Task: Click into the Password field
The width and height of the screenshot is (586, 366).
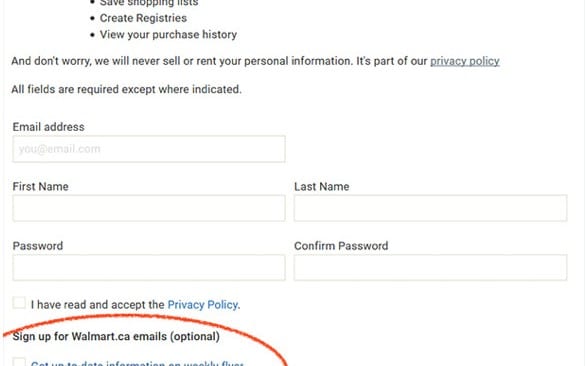Action: pos(149,267)
